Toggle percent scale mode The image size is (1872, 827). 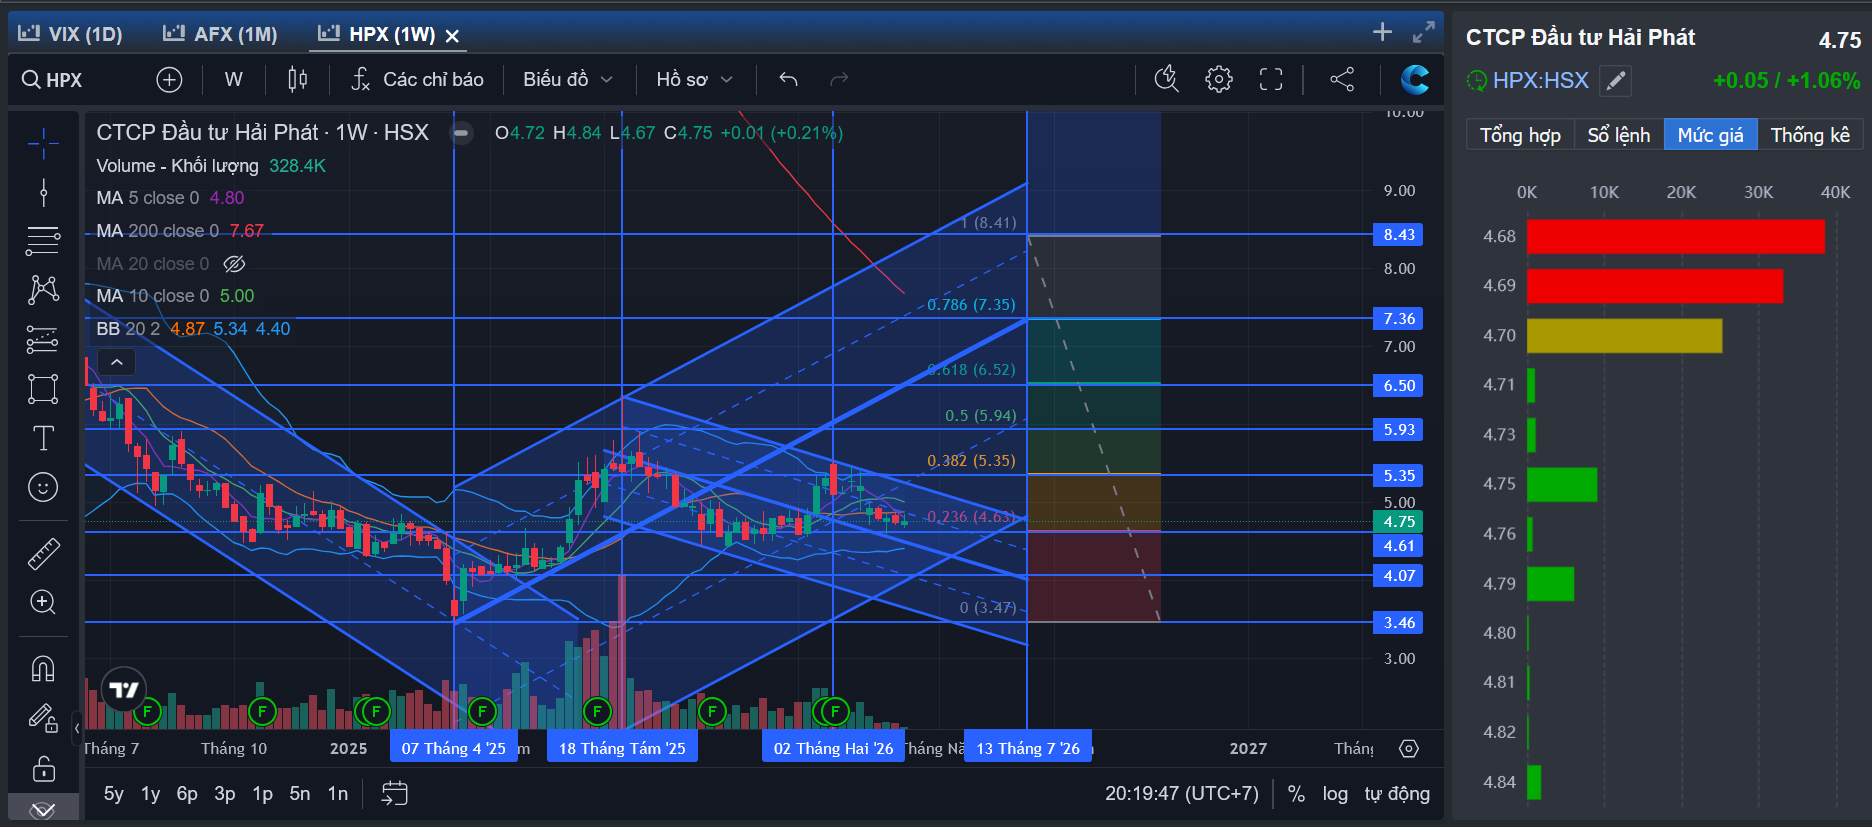tap(1296, 794)
